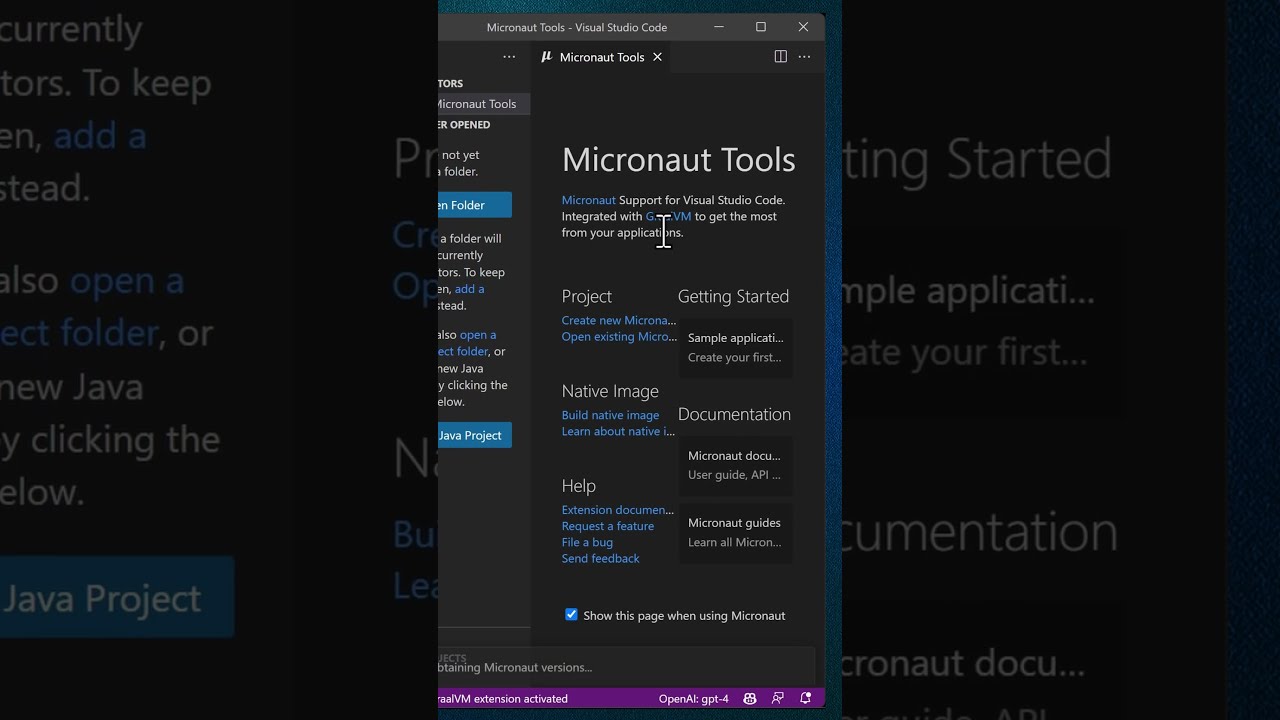Screen dimensions: 1280x720
Task: Open the GraalVM link in description
Action: [x=668, y=216]
